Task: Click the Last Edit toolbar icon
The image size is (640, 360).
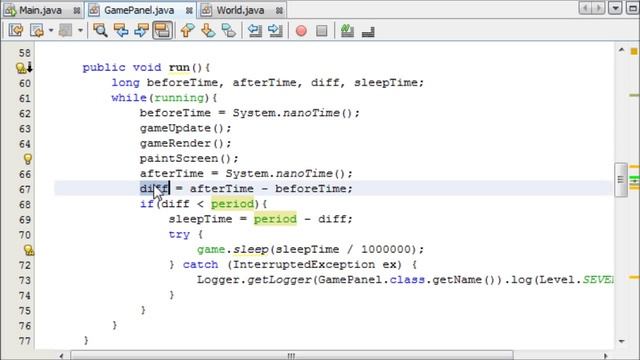Action: [x=16, y=31]
